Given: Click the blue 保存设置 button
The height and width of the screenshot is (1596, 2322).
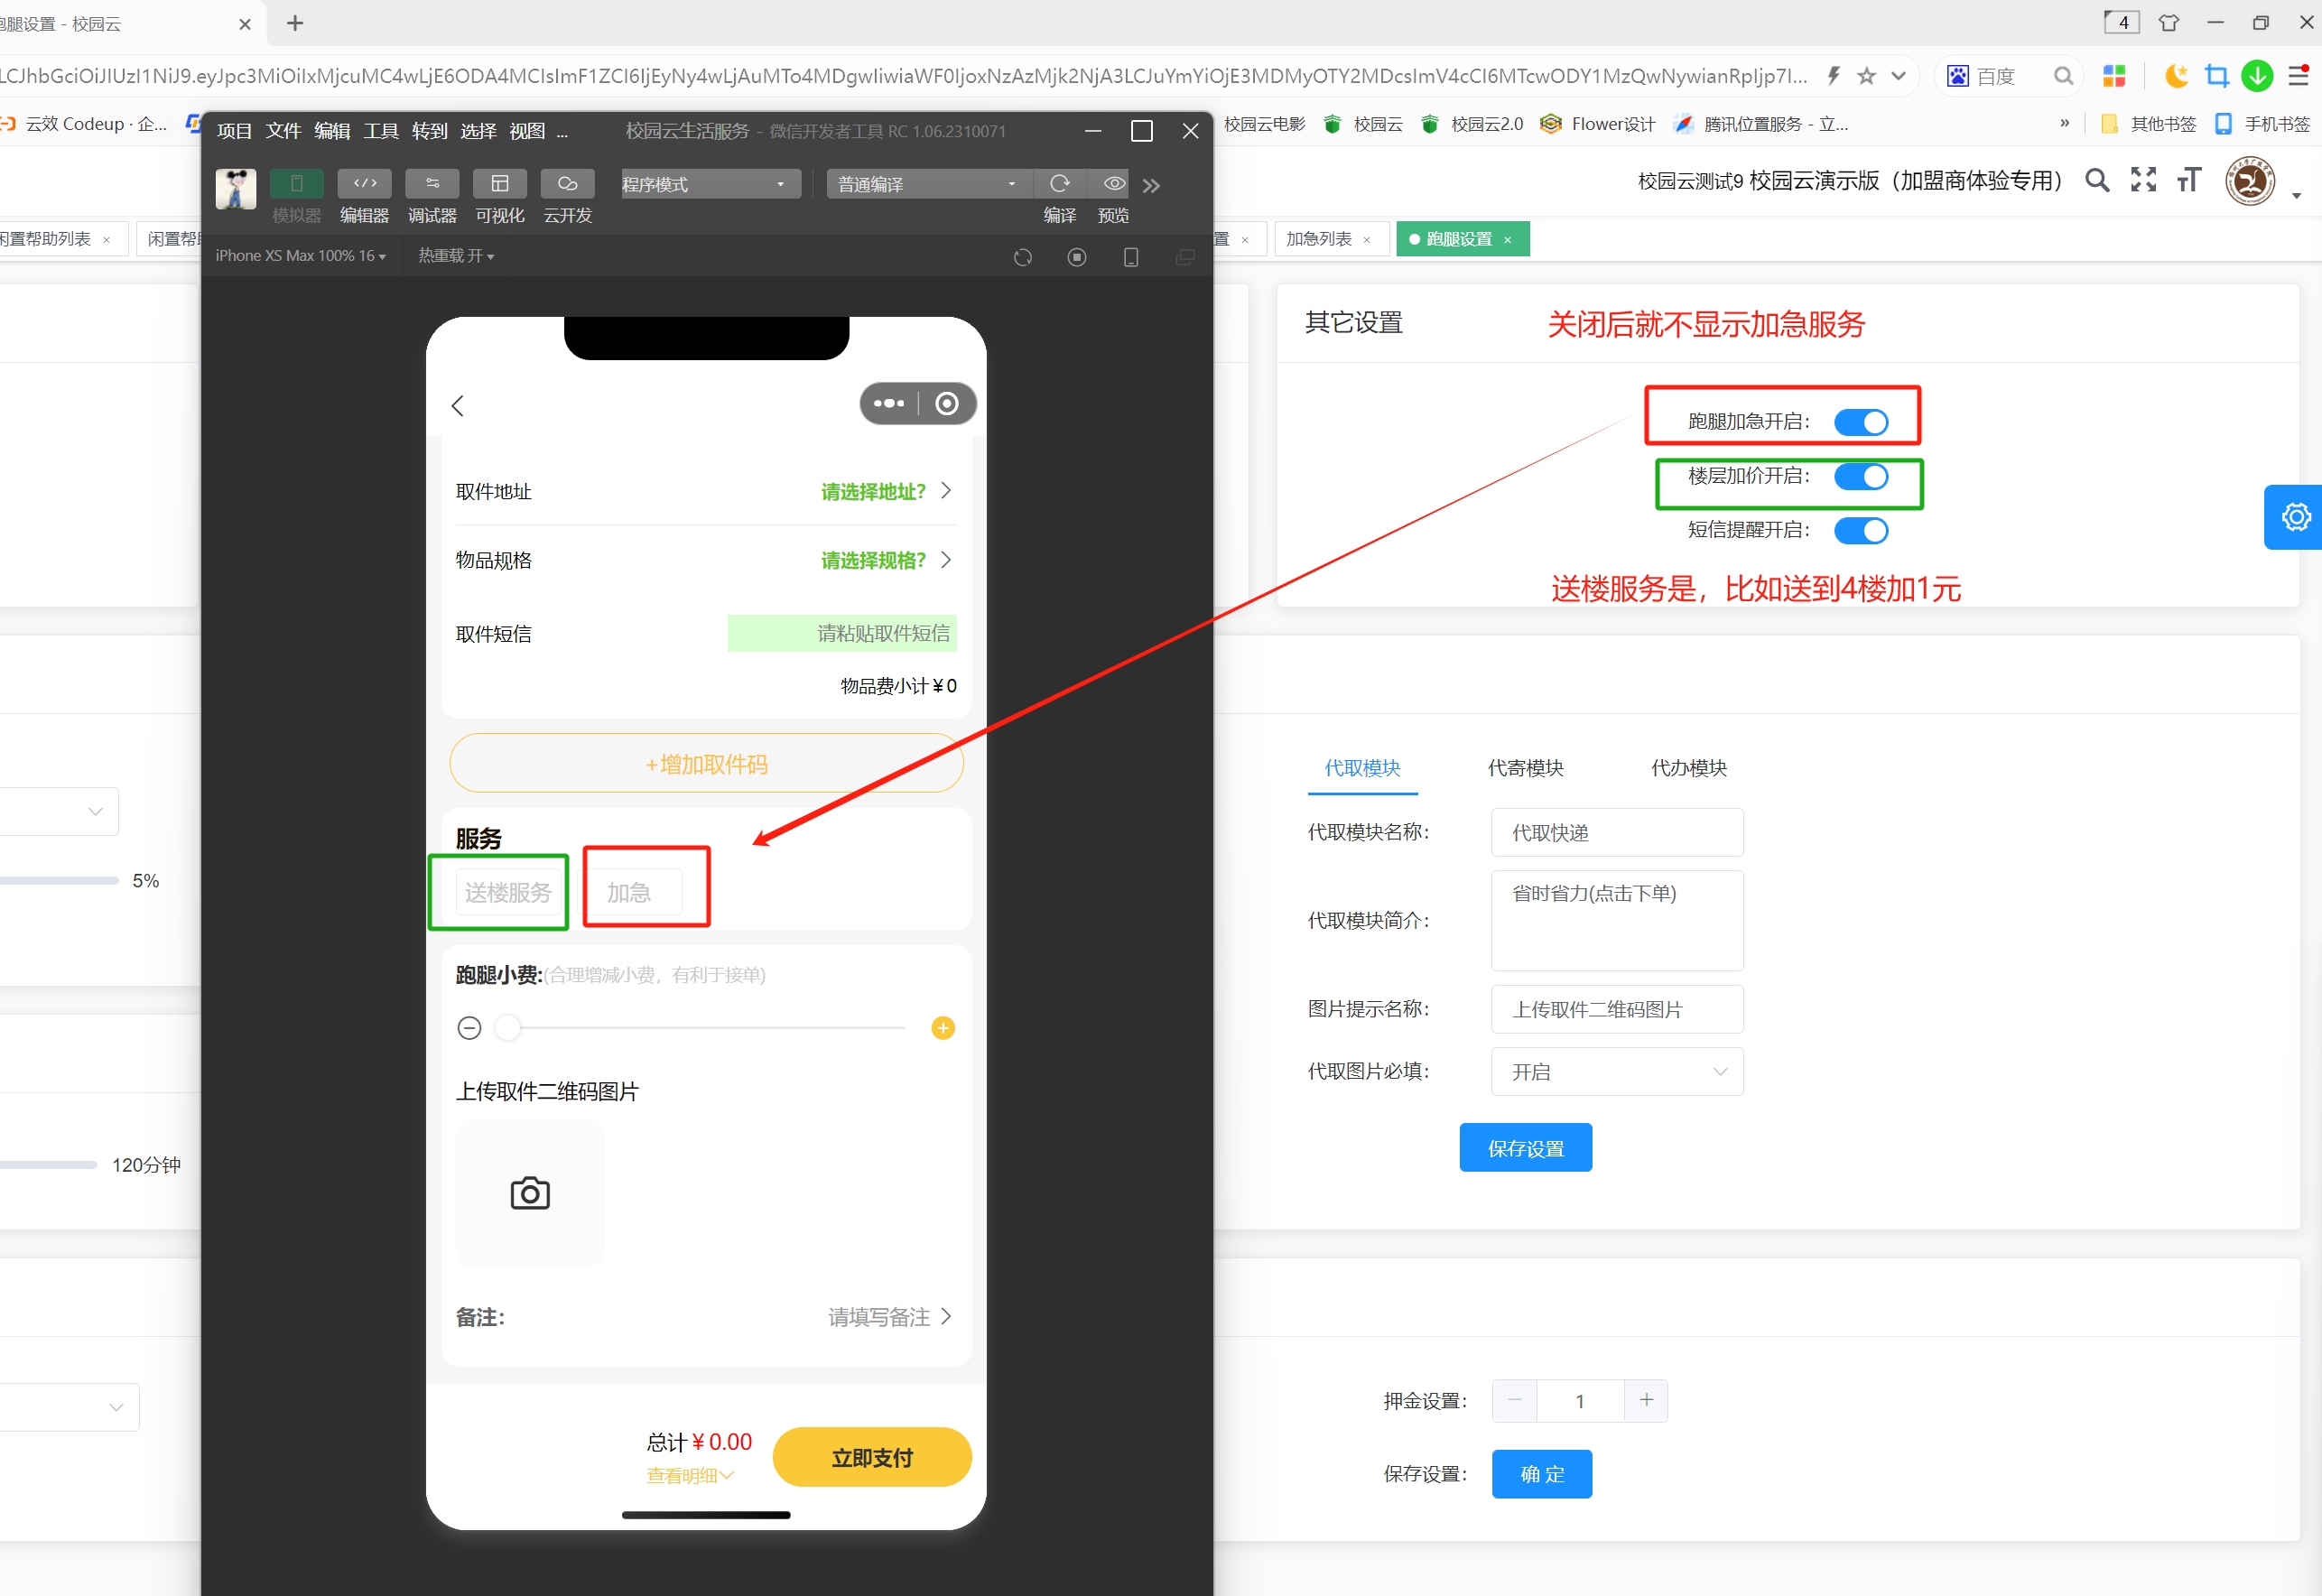Looking at the screenshot, I should click(1525, 1148).
